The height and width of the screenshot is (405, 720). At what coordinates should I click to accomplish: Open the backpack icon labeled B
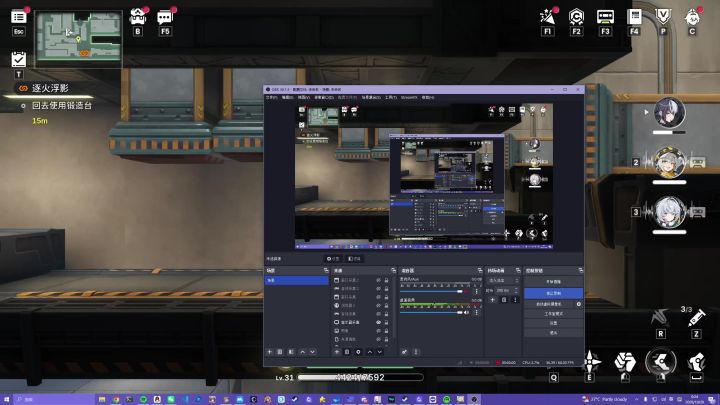coord(138,17)
